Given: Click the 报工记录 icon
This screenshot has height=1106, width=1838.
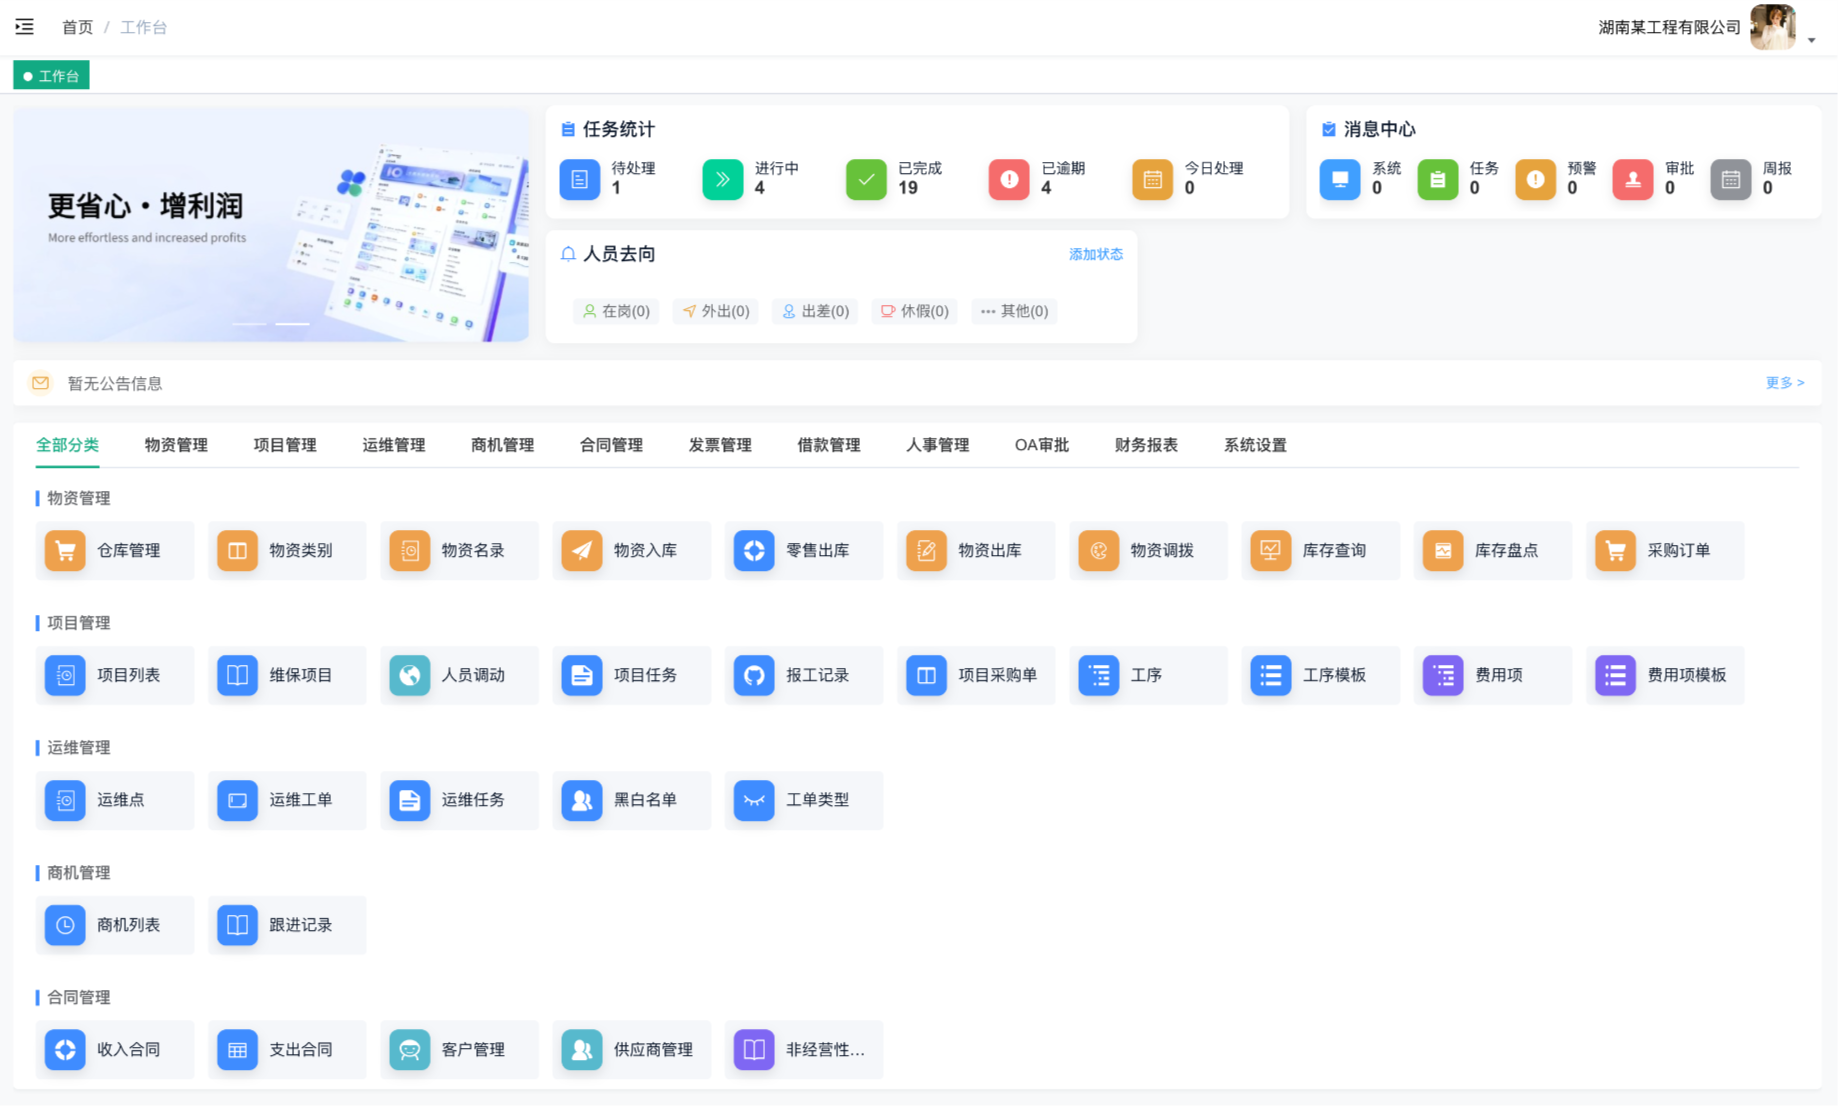Looking at the screenshot, I should coord(754,675).
